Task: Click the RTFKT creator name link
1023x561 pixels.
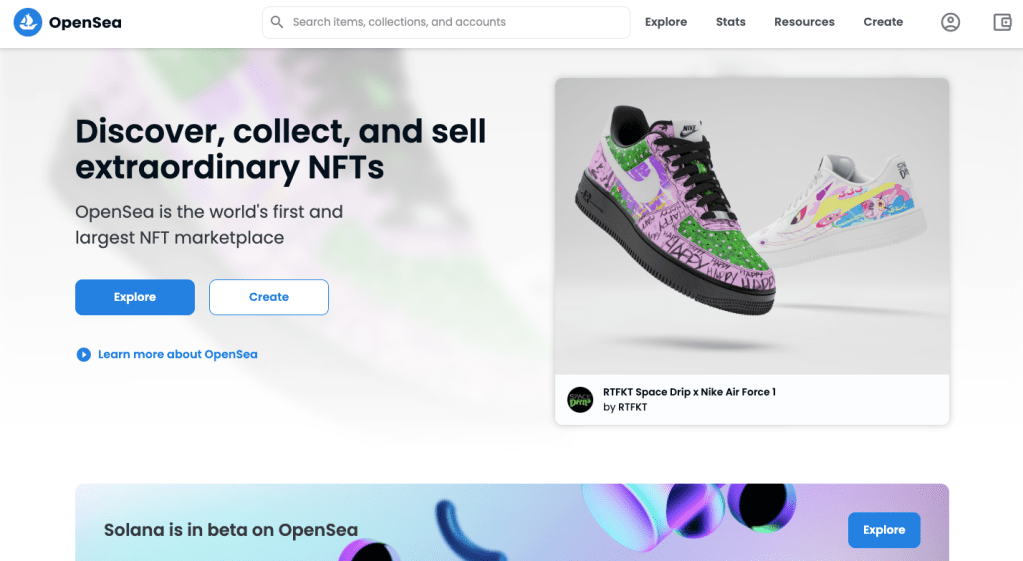Action: [632, 407]
